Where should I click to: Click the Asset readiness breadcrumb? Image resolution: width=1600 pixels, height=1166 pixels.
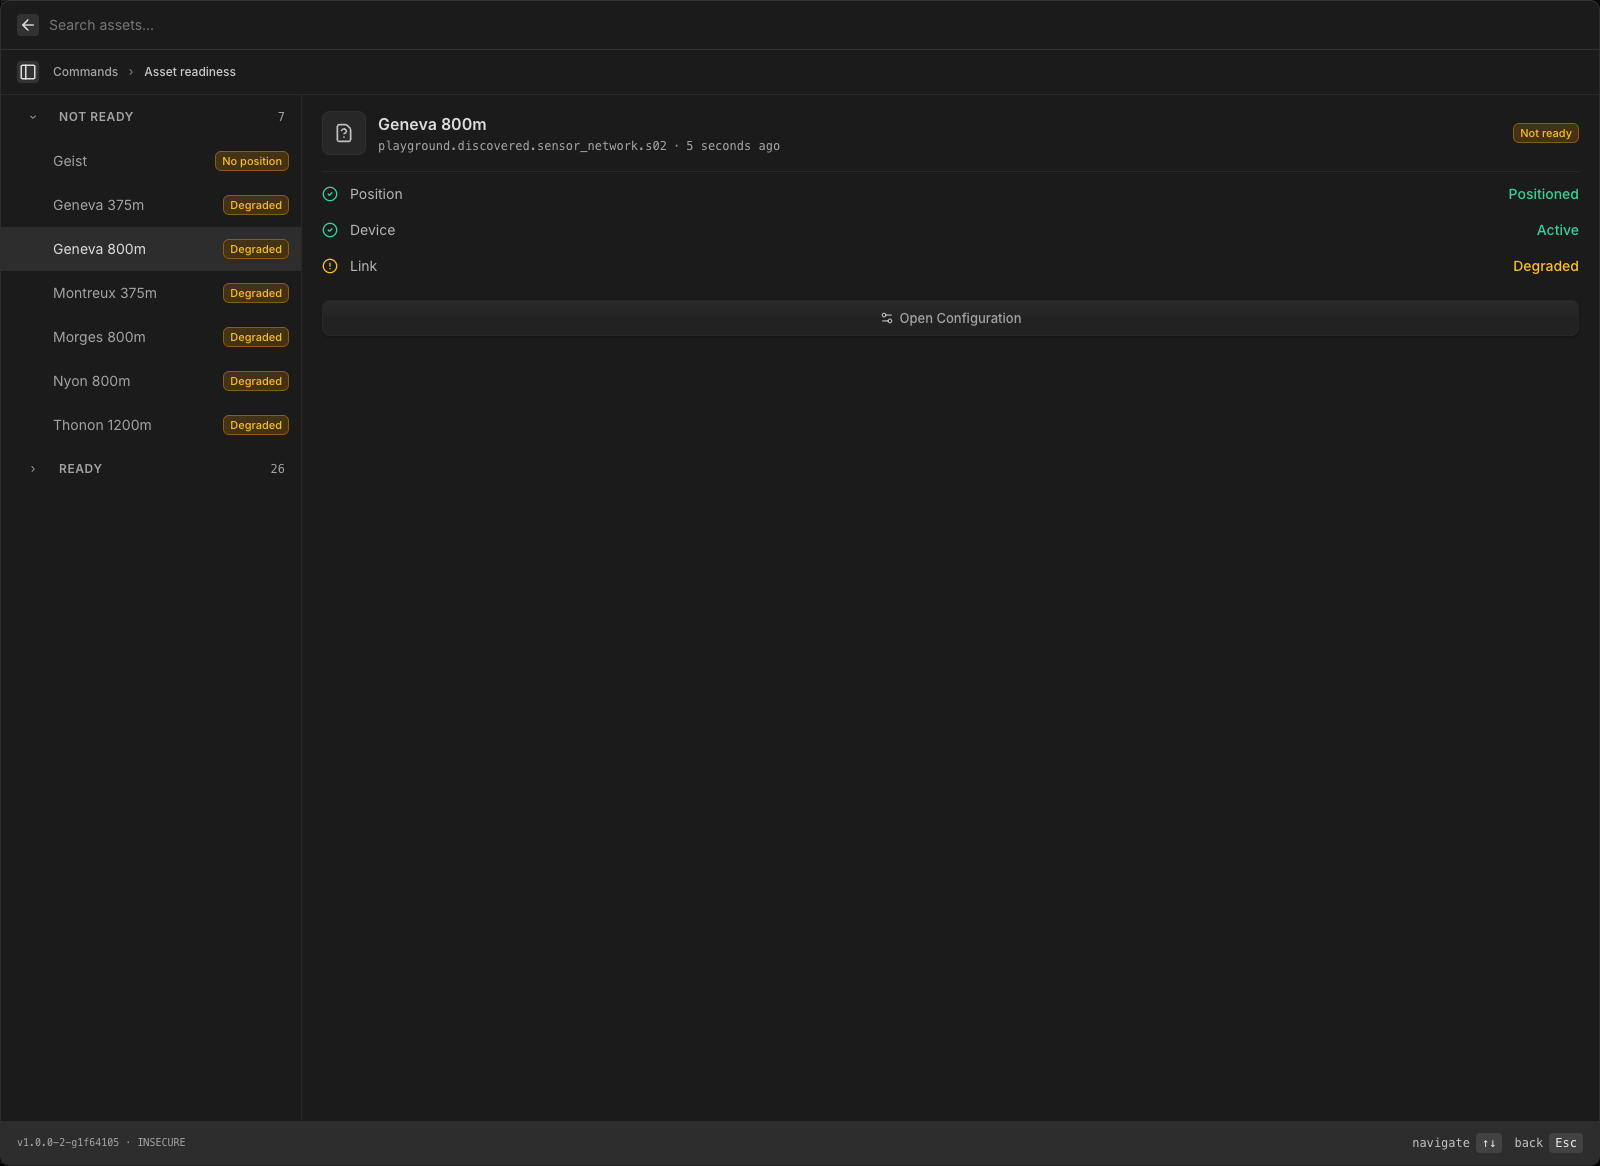coord(190,72)
